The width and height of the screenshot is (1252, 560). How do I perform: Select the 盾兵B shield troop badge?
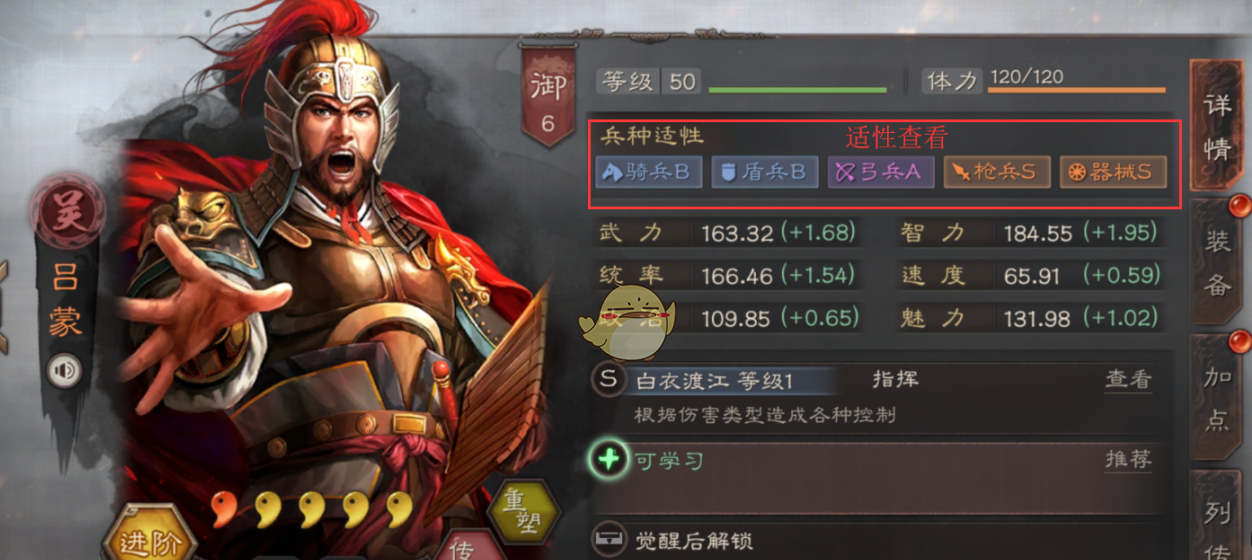click(x=765, y=172)
